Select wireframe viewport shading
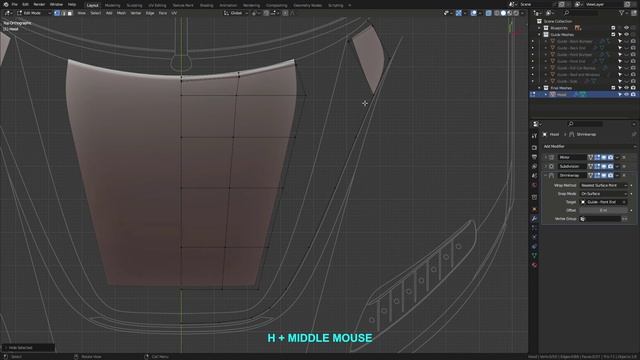640x360 pixels. (497, 13)
